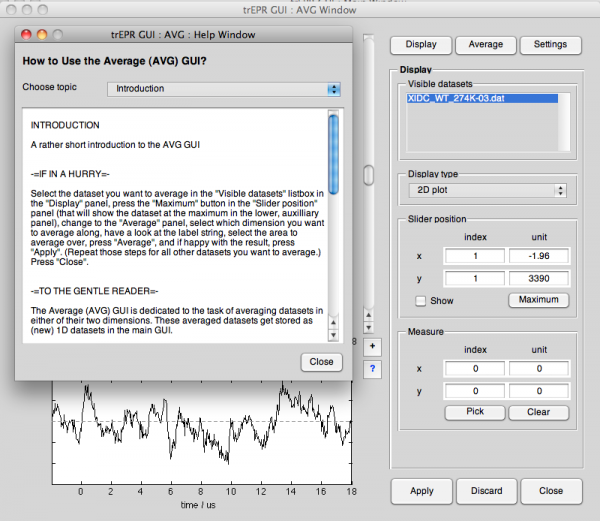Screen dimensions: 600x521
Task: Click the Clear button in Measure panel
Action: 538,412
